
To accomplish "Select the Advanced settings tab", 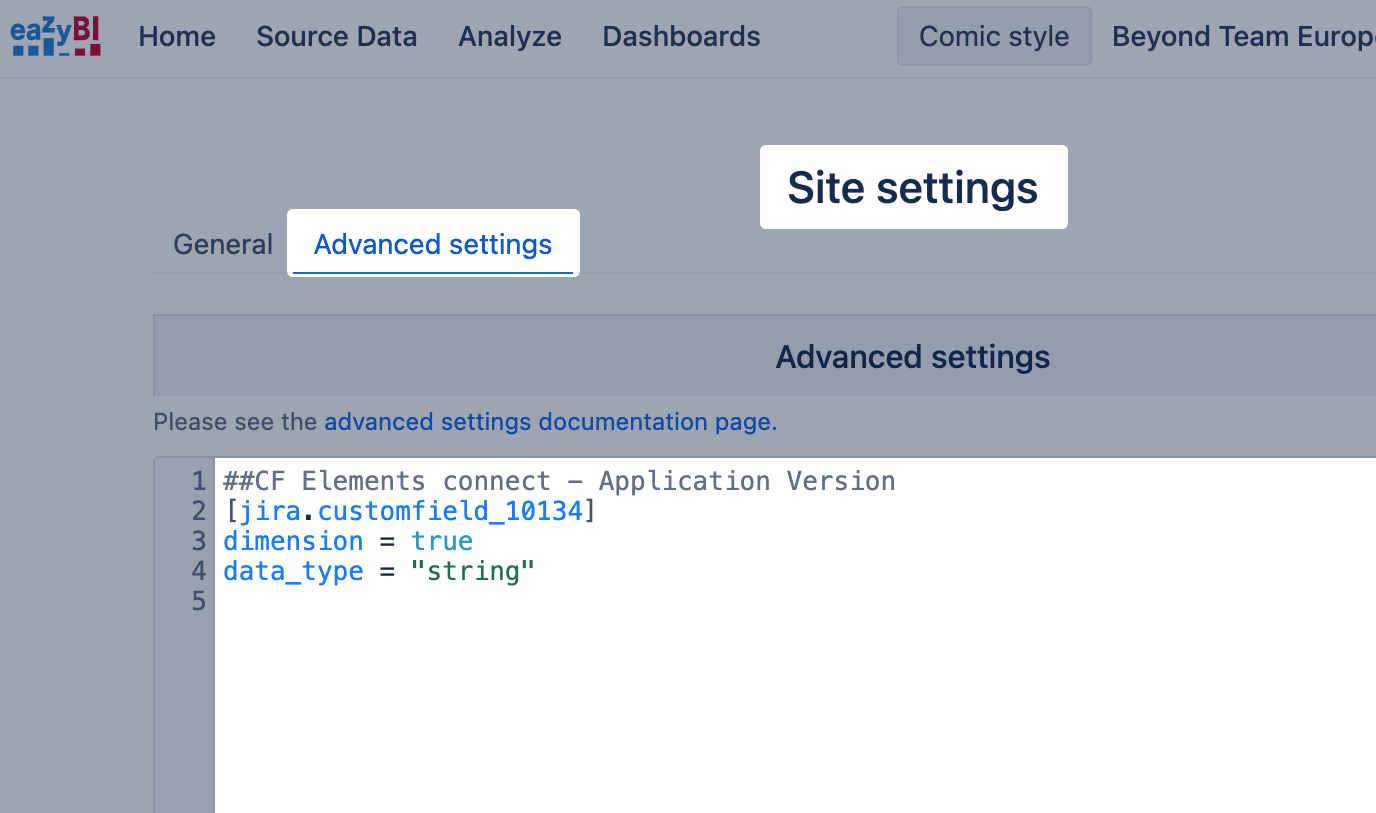I will 433,245.
